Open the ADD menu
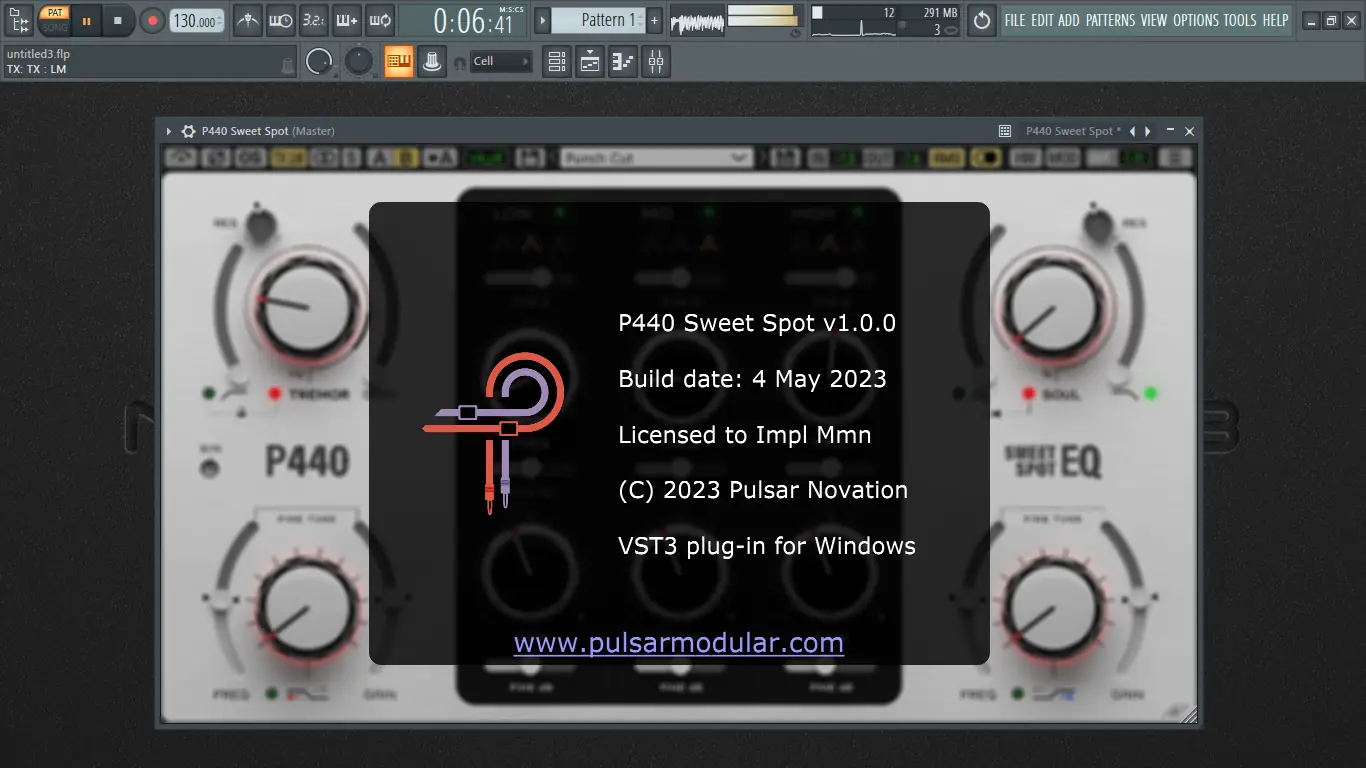 click(1069, 20)
